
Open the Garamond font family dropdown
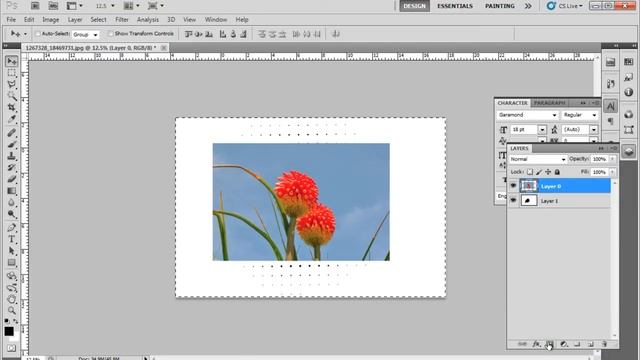(x=527, y=115)
